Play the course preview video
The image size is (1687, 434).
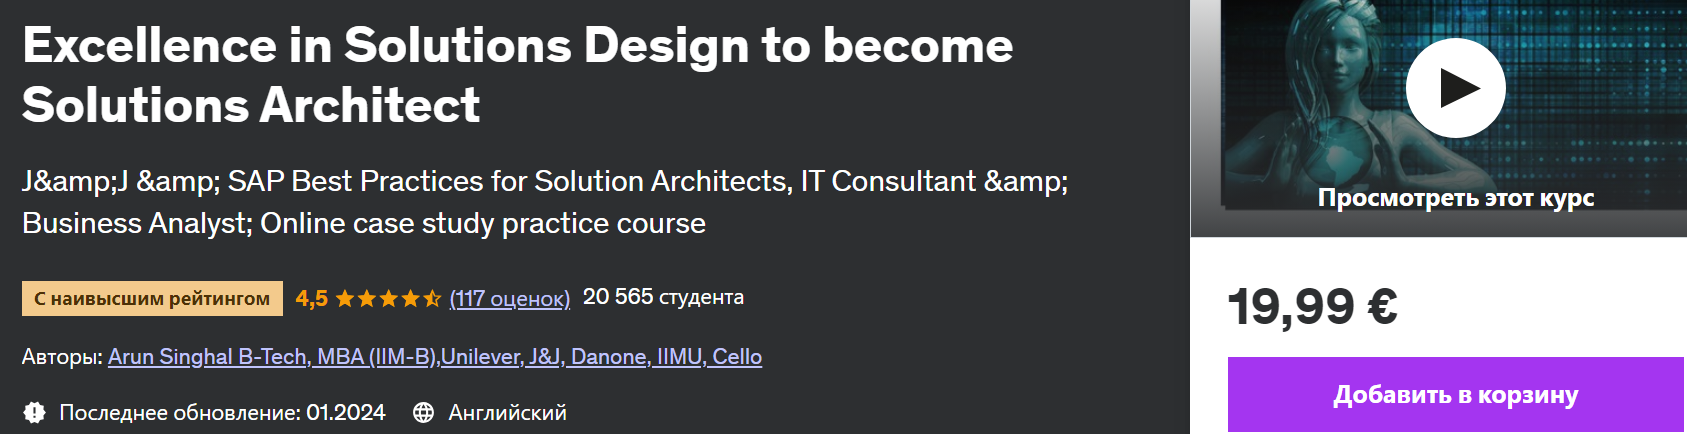[x=1455, y=88]
